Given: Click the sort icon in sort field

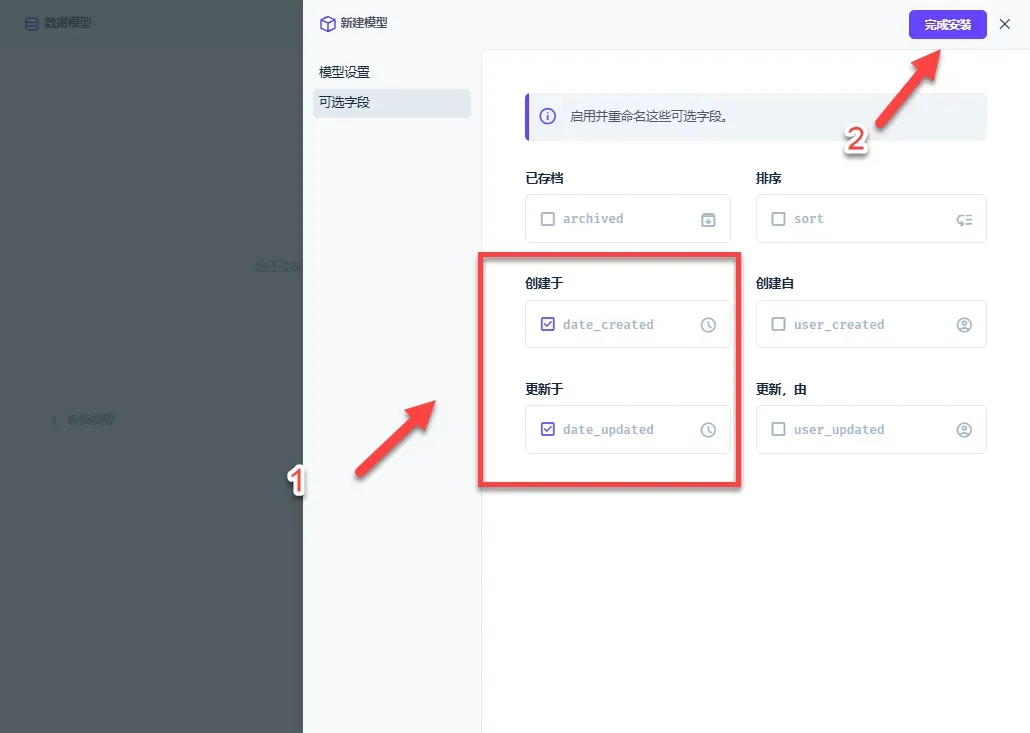Looking at the screenshot, I should tap(964, 220).
